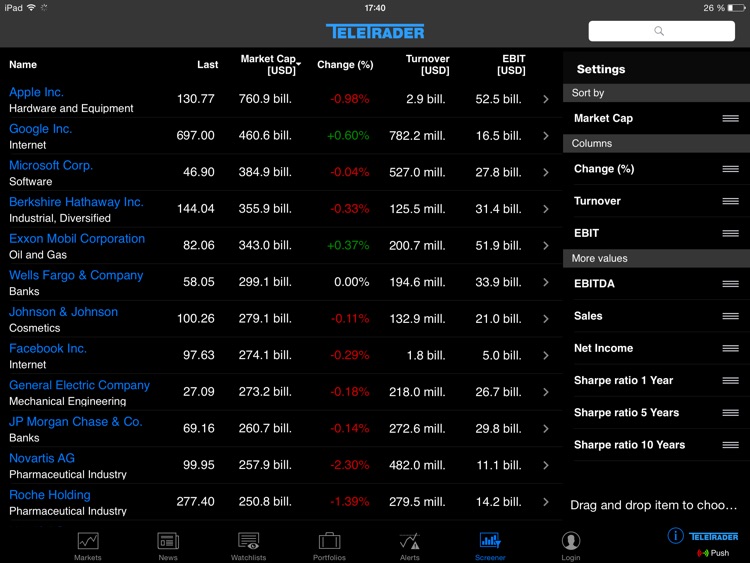750x563 pixels.
Task: Sort by the Turnover [USD] column header
Action: coord(428,65)
